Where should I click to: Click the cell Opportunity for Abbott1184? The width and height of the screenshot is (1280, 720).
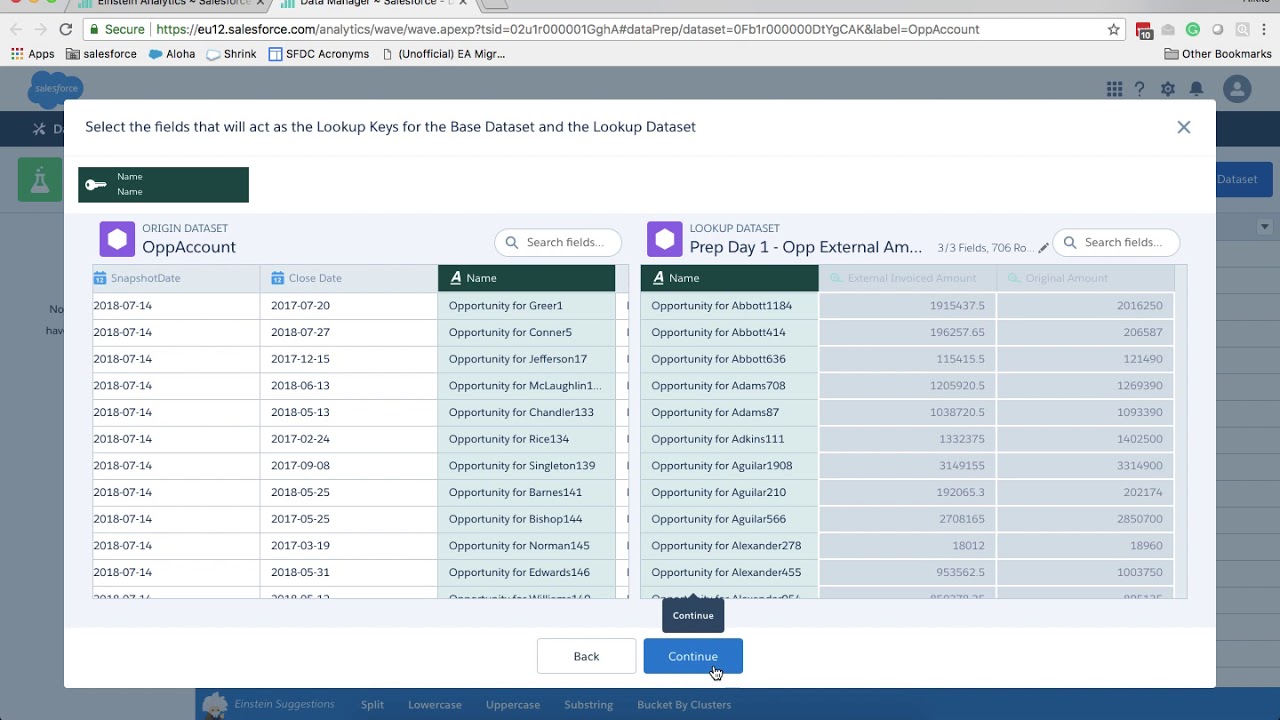pyautogui.click(x=729, y=305)
